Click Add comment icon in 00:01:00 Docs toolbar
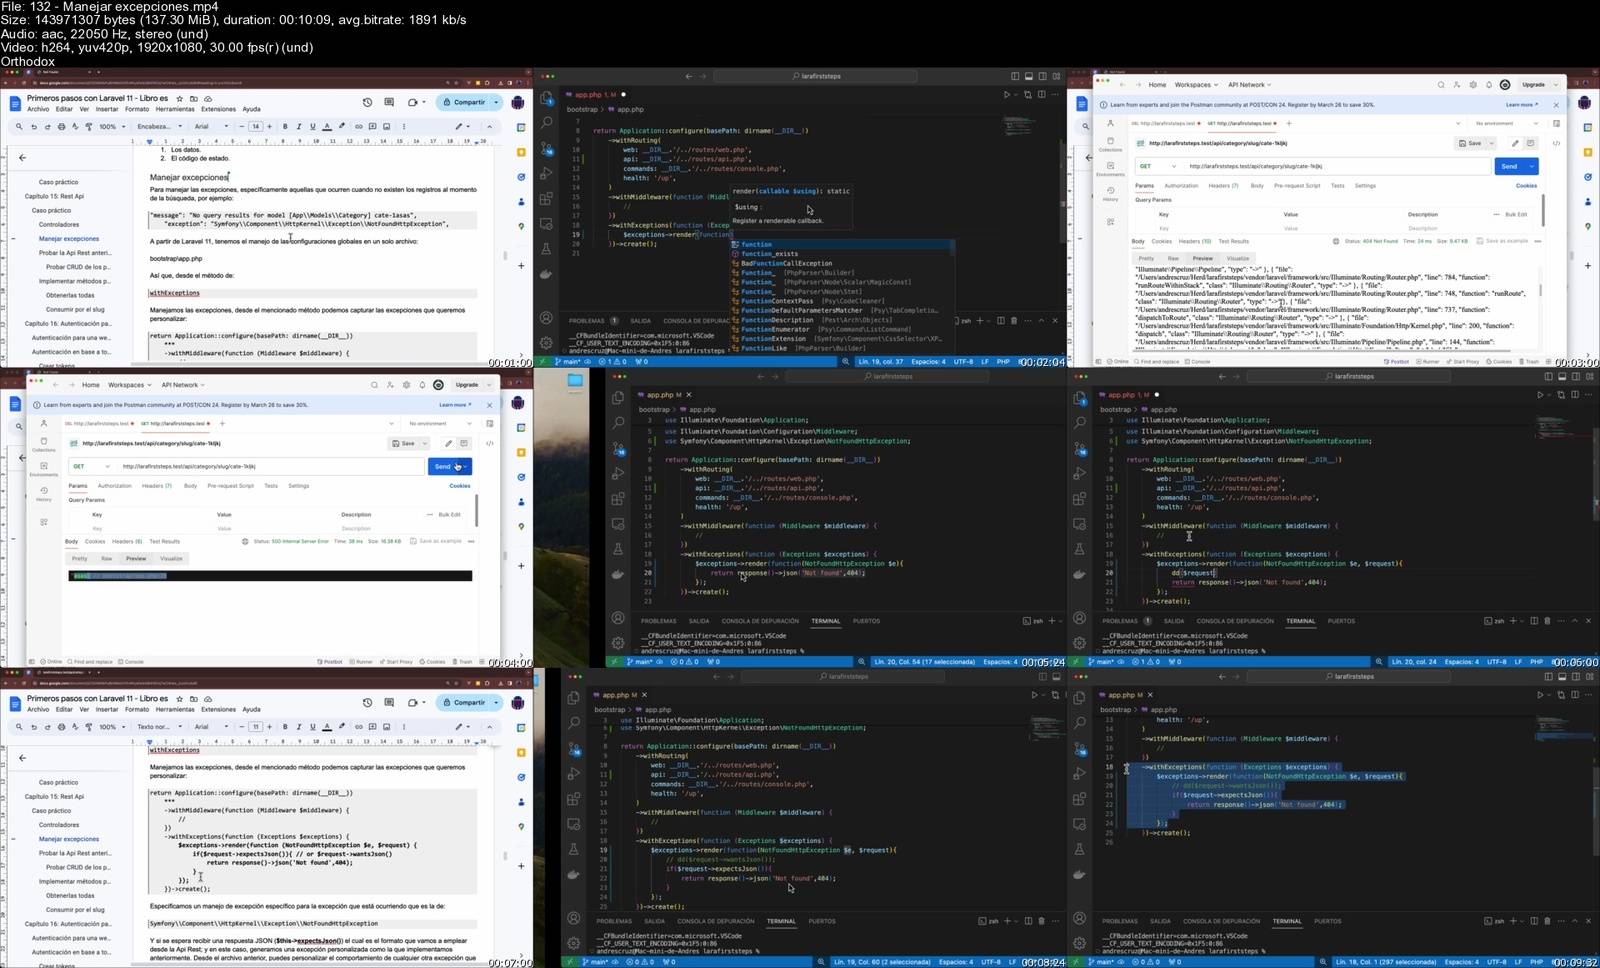Screen dimensions: 1600x968 point(373,127)
